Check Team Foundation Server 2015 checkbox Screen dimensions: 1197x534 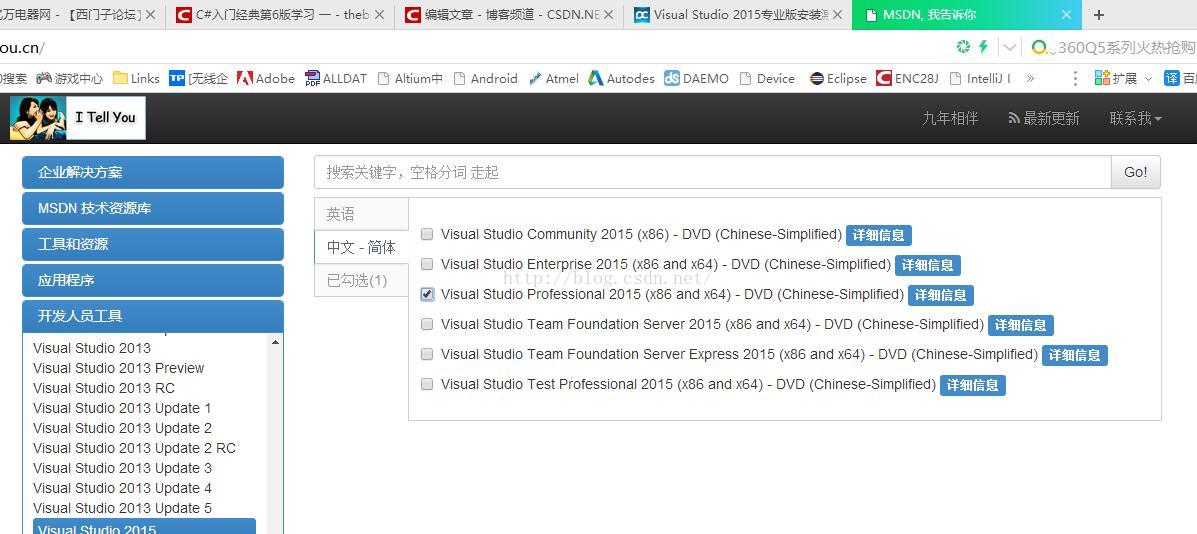point(427,324)
